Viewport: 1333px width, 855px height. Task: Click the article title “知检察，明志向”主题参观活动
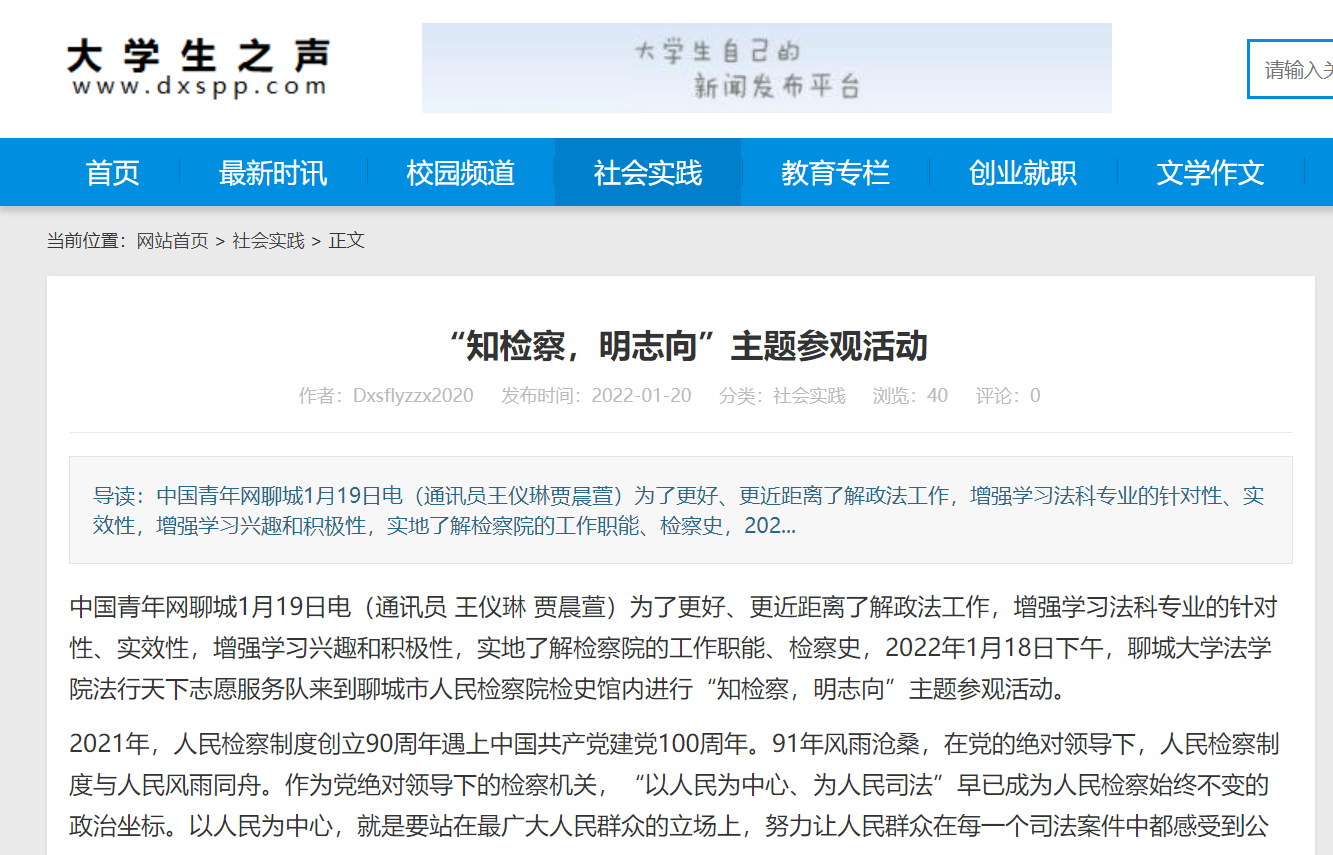point(689,346)
